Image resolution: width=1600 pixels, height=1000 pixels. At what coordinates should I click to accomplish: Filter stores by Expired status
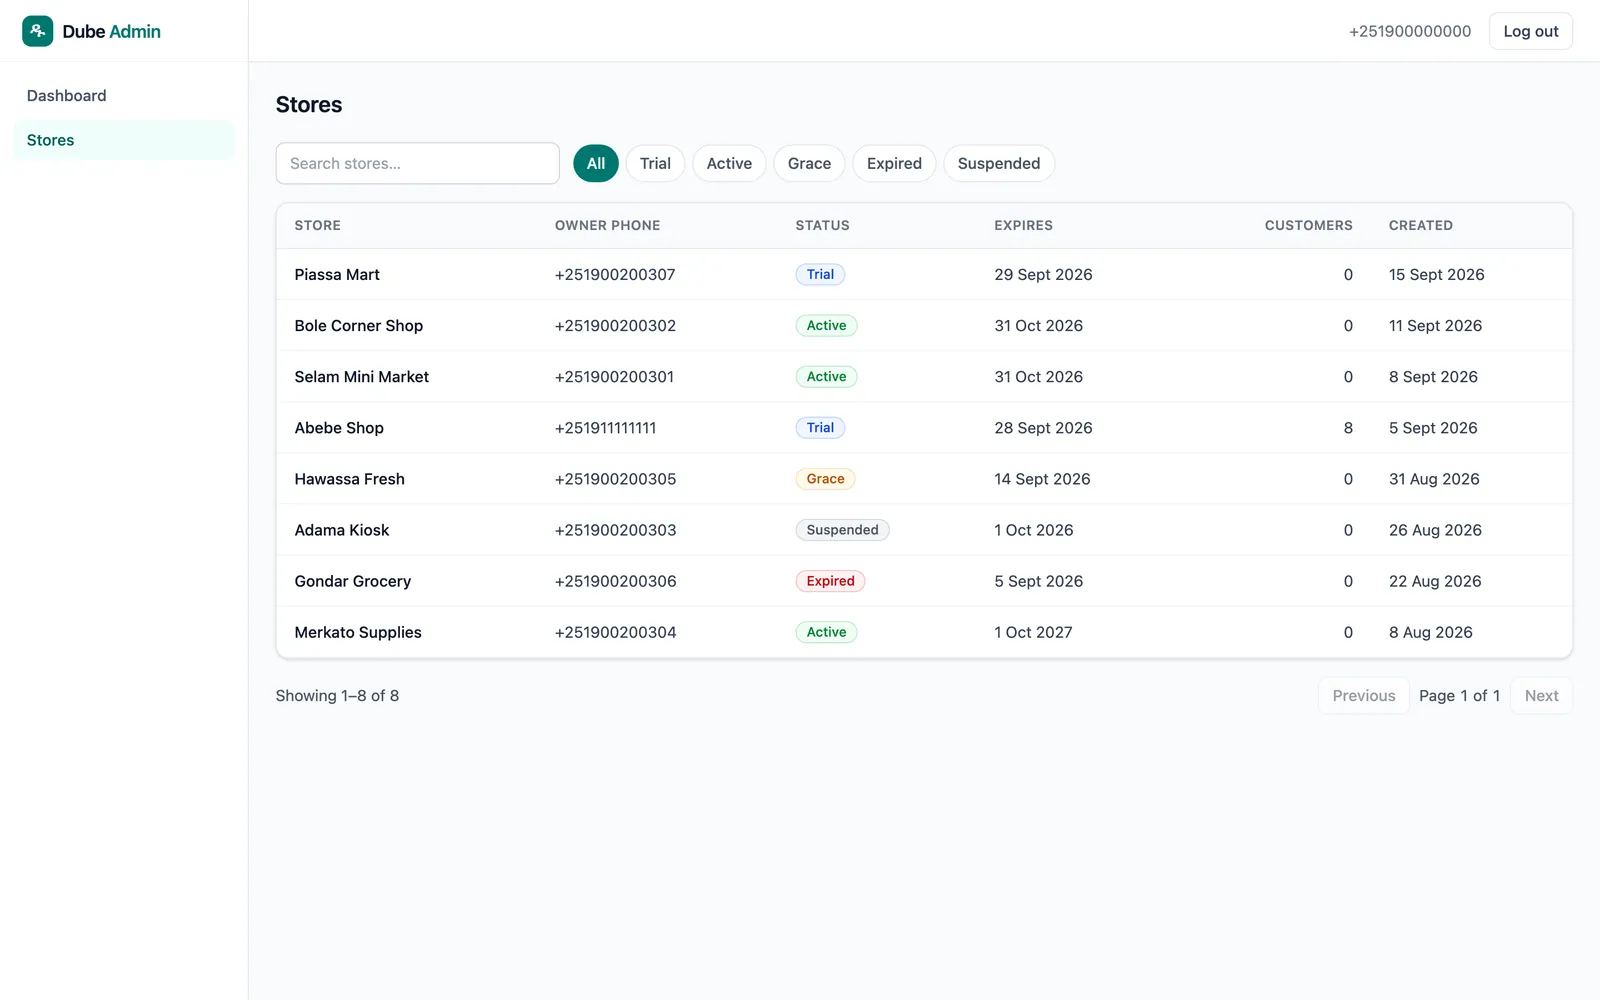point(894,163)
